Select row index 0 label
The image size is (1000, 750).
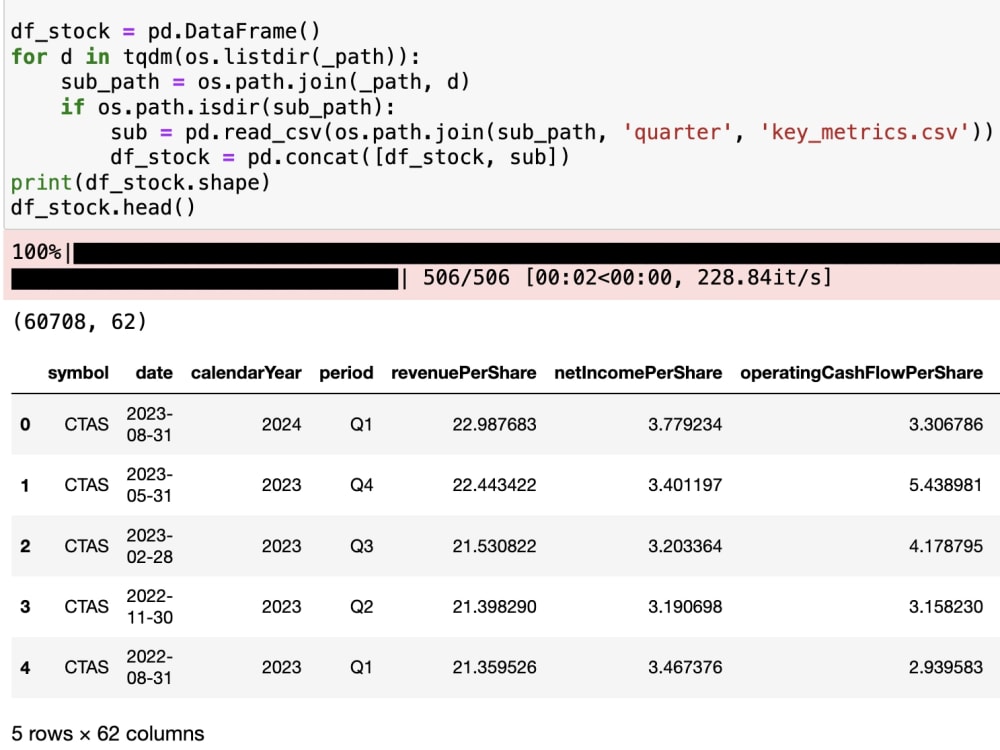coord(25,425)
